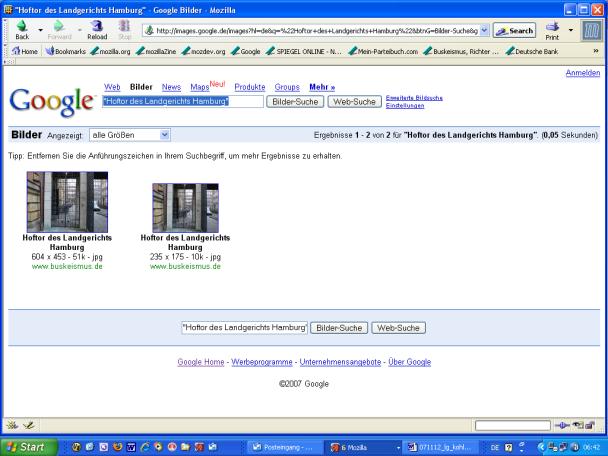Switch to the Groups tab
The height and width of the screenshot is (456, 608).
point(287,87)
